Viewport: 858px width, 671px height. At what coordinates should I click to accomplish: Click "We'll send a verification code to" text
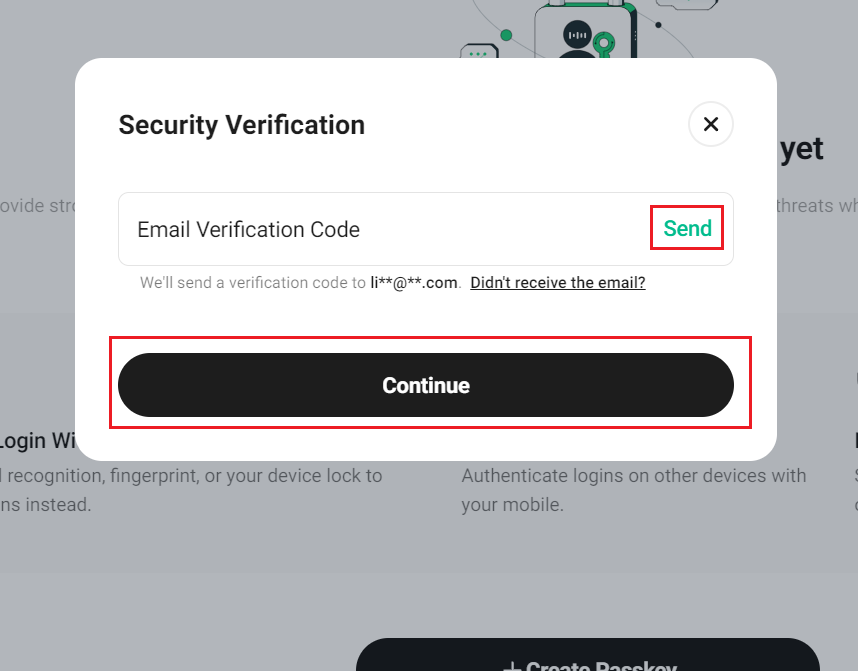tap(252, 282)
